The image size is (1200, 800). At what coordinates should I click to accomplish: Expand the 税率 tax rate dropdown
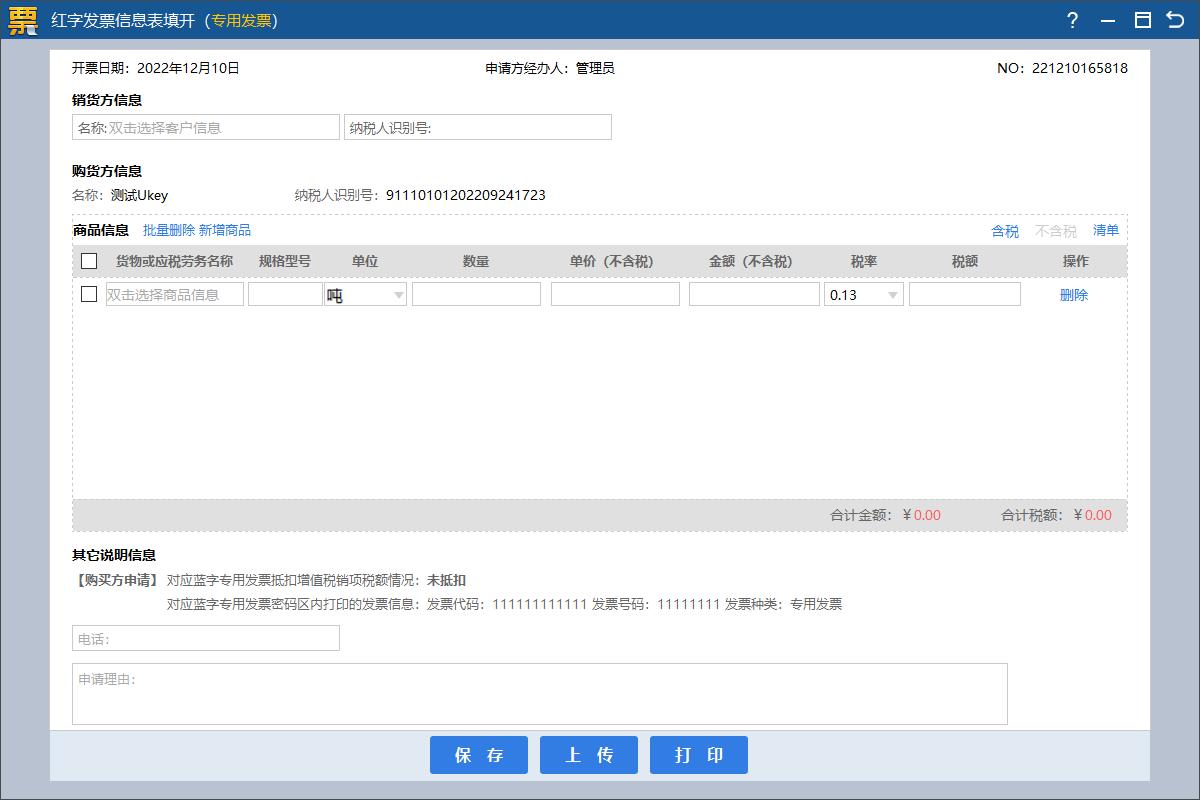893,293
